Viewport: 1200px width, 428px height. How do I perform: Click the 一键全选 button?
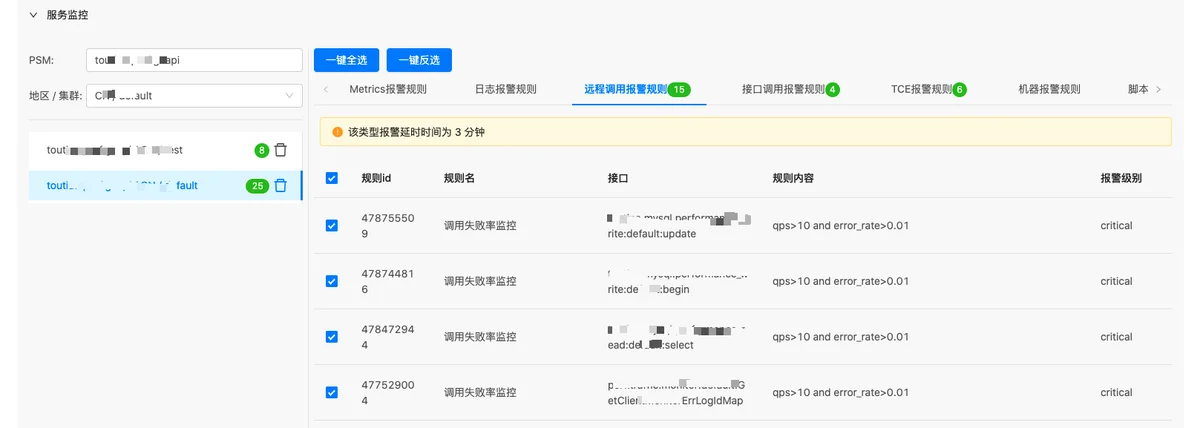346,60
